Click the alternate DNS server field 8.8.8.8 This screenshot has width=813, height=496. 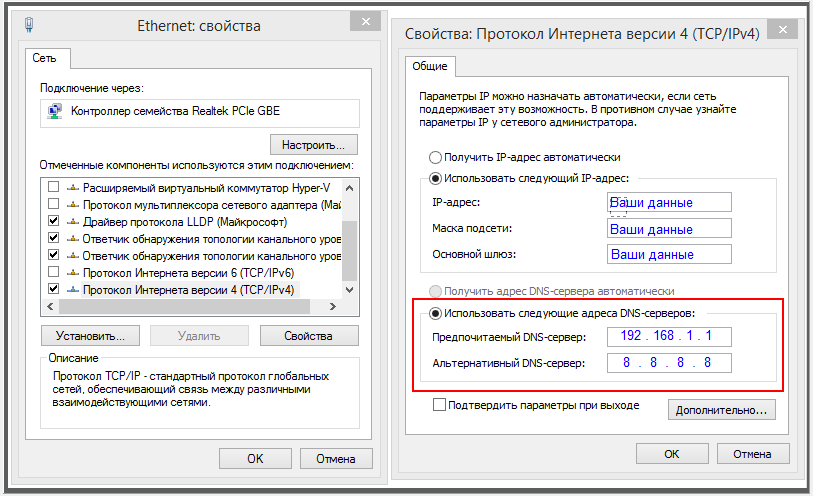click(669, 362)
